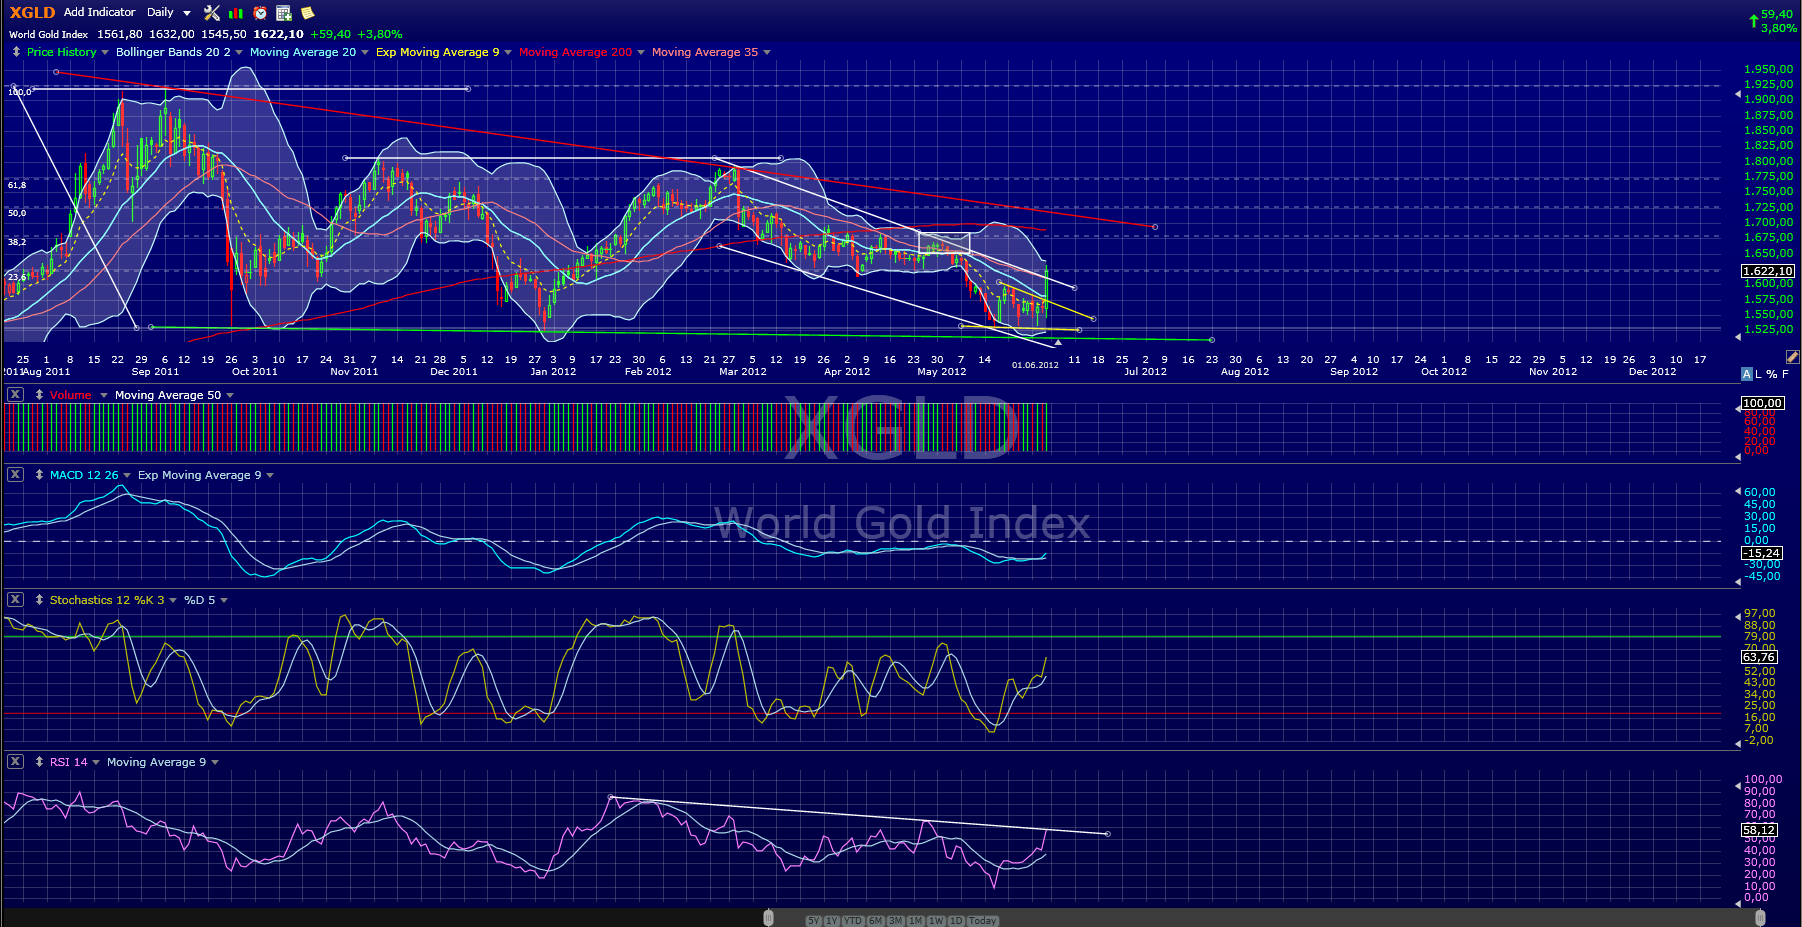Click the move arrows beside Stochastics
Image resolution: width=1802 pixels, height=927 pixels.
(39, 600)
